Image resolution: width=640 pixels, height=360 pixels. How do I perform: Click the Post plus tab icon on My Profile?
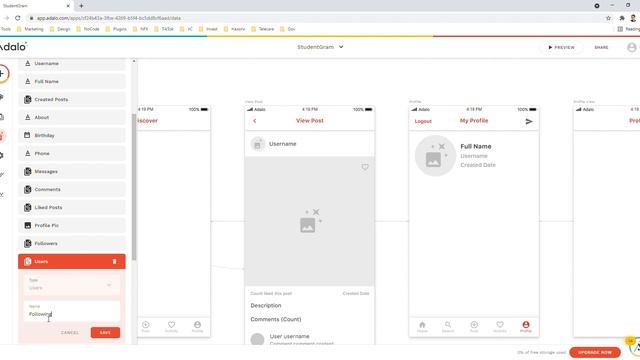coord(474,326)
